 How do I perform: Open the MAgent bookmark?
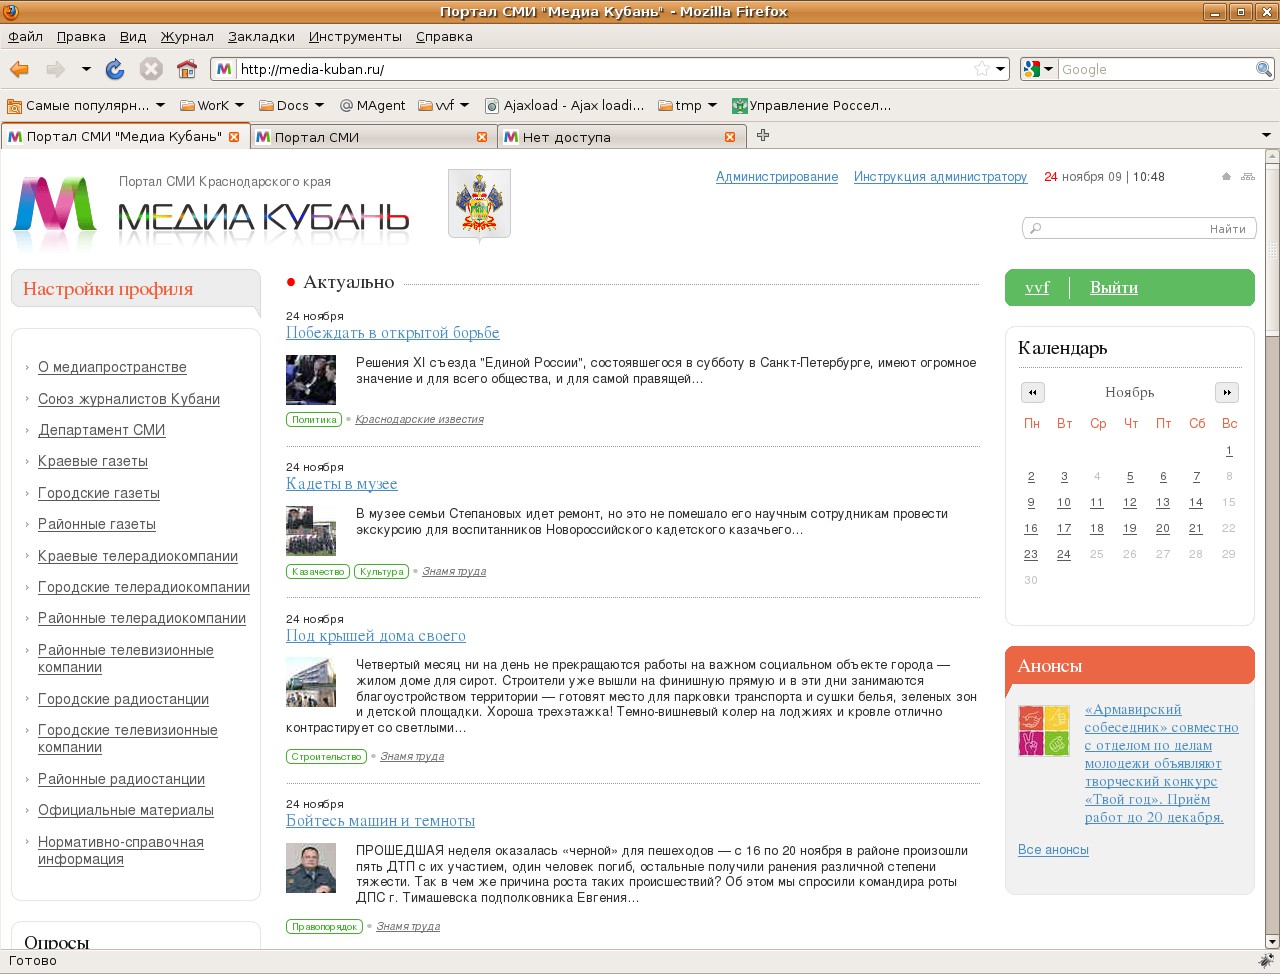372,105
